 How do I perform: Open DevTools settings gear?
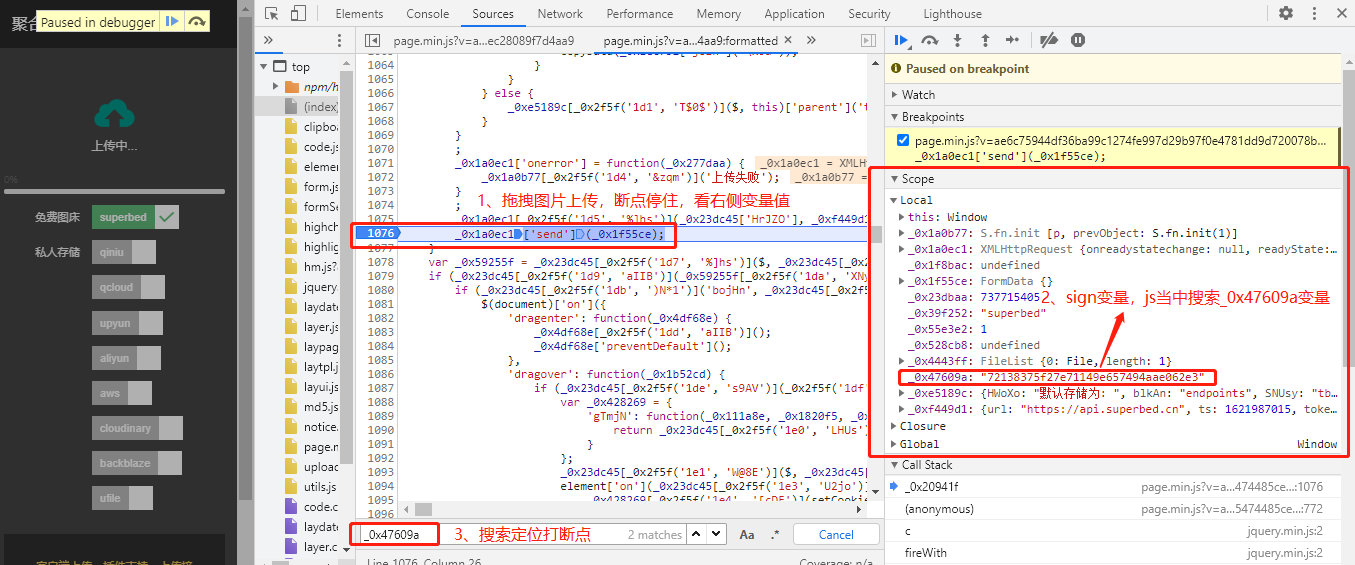coord(1286,13)
